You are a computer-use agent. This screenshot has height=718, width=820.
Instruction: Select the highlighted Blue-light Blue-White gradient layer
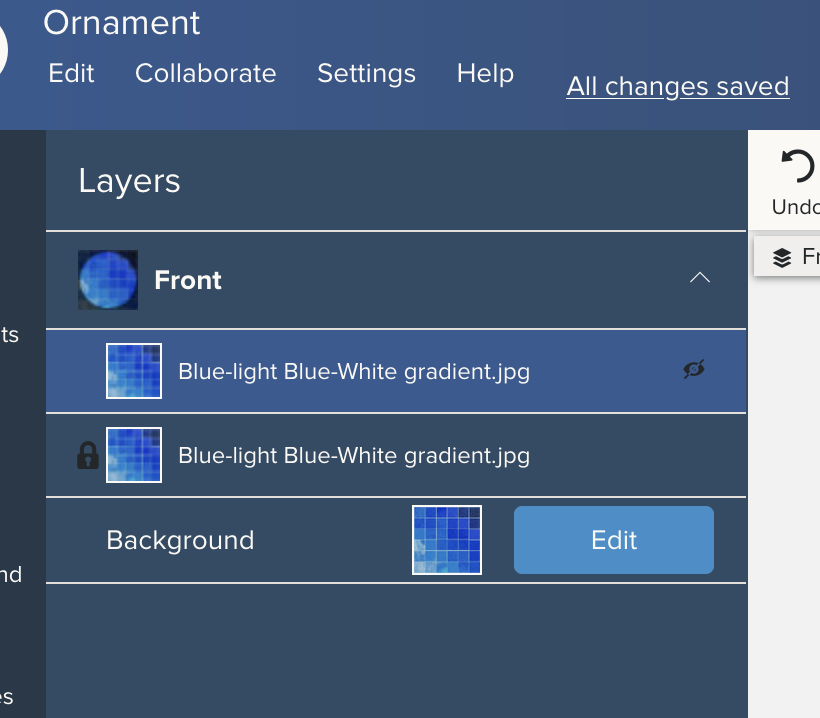click(x=396, y=371)
